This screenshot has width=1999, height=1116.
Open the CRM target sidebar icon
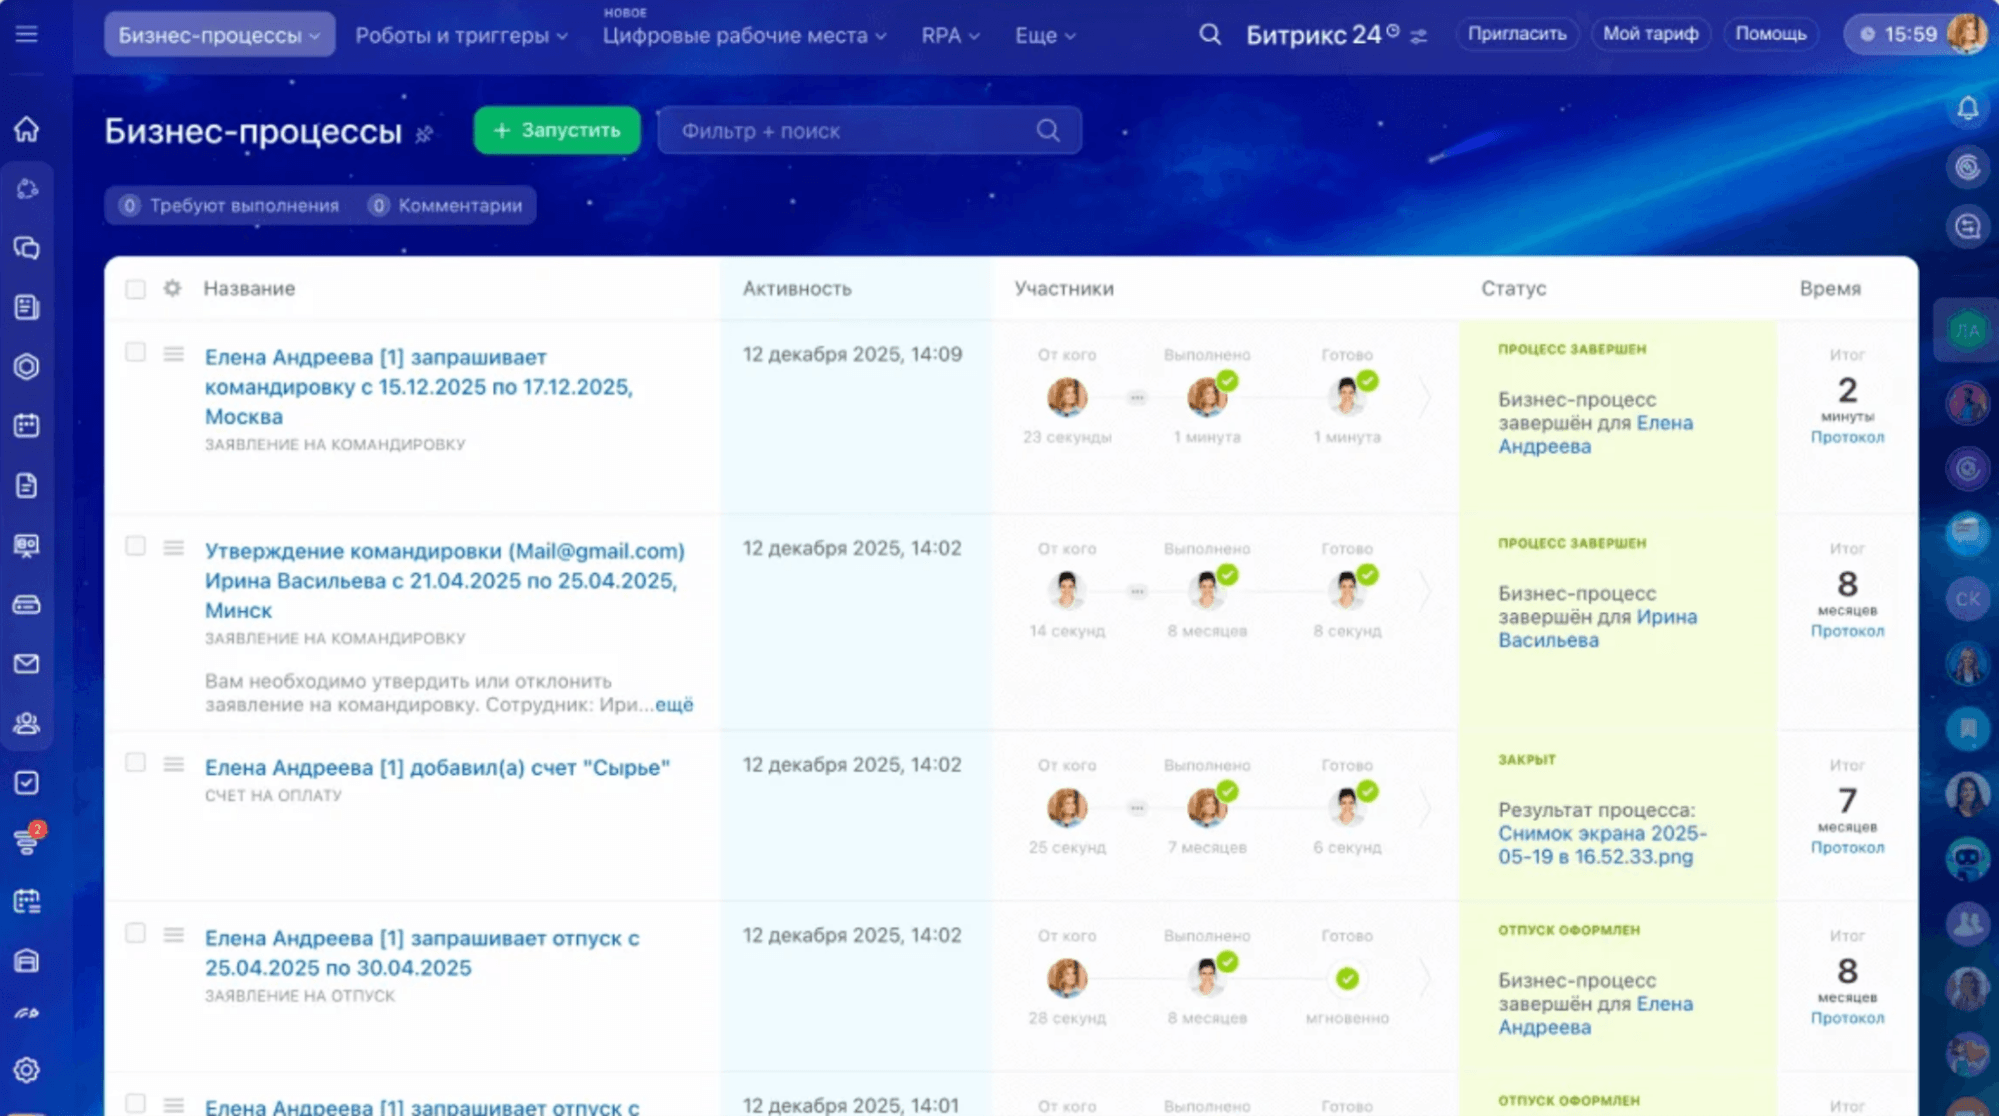[x=27, y=367]
